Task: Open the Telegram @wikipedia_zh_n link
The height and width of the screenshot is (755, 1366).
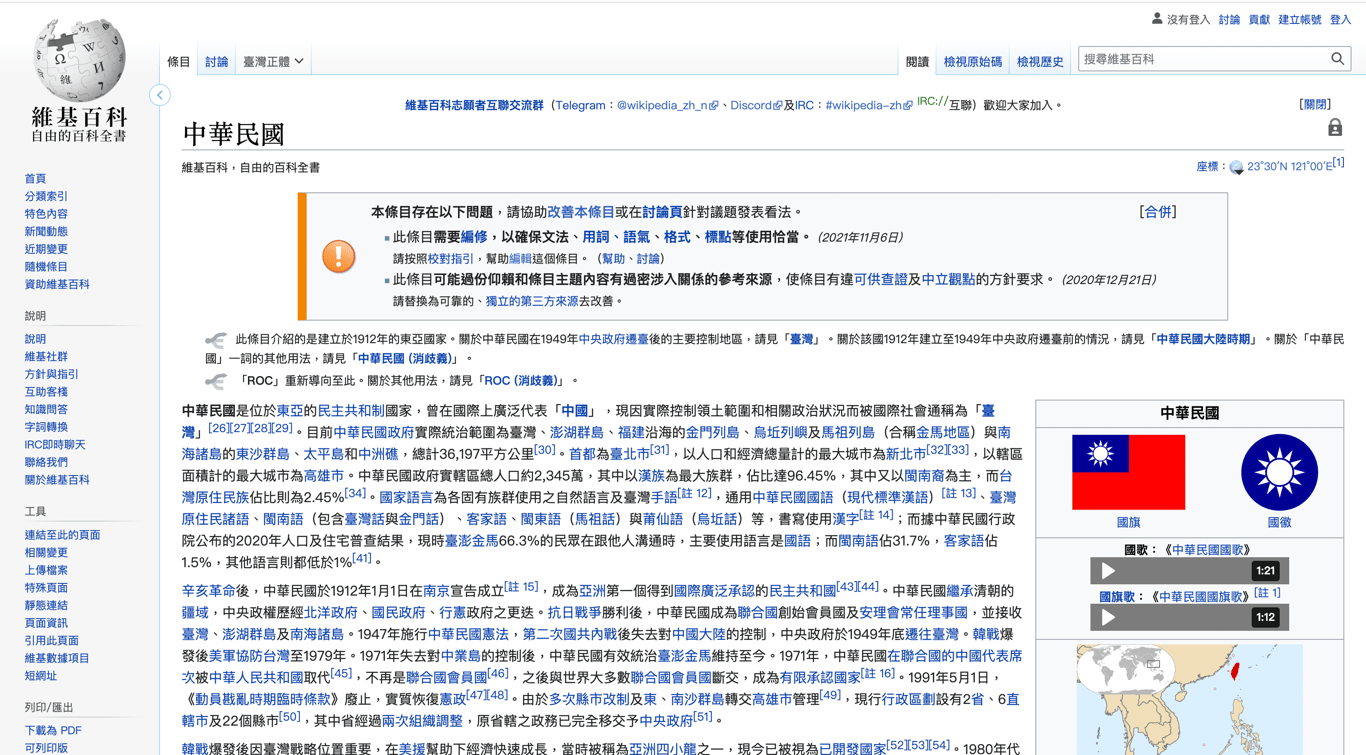Action: [x=667, y=105]
